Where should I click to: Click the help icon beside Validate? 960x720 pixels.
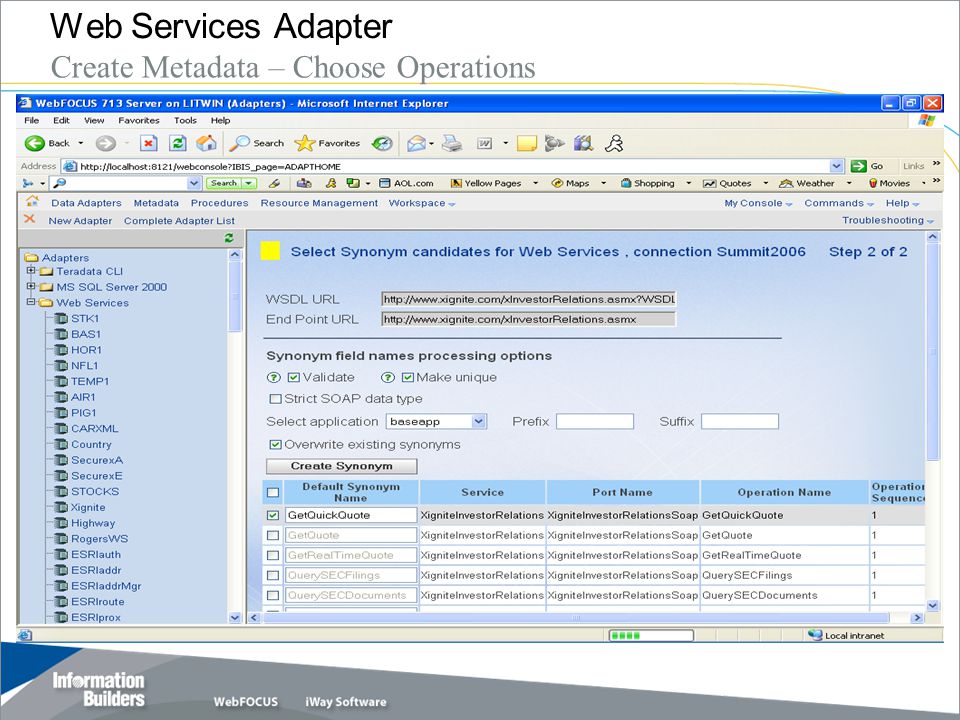274,378
